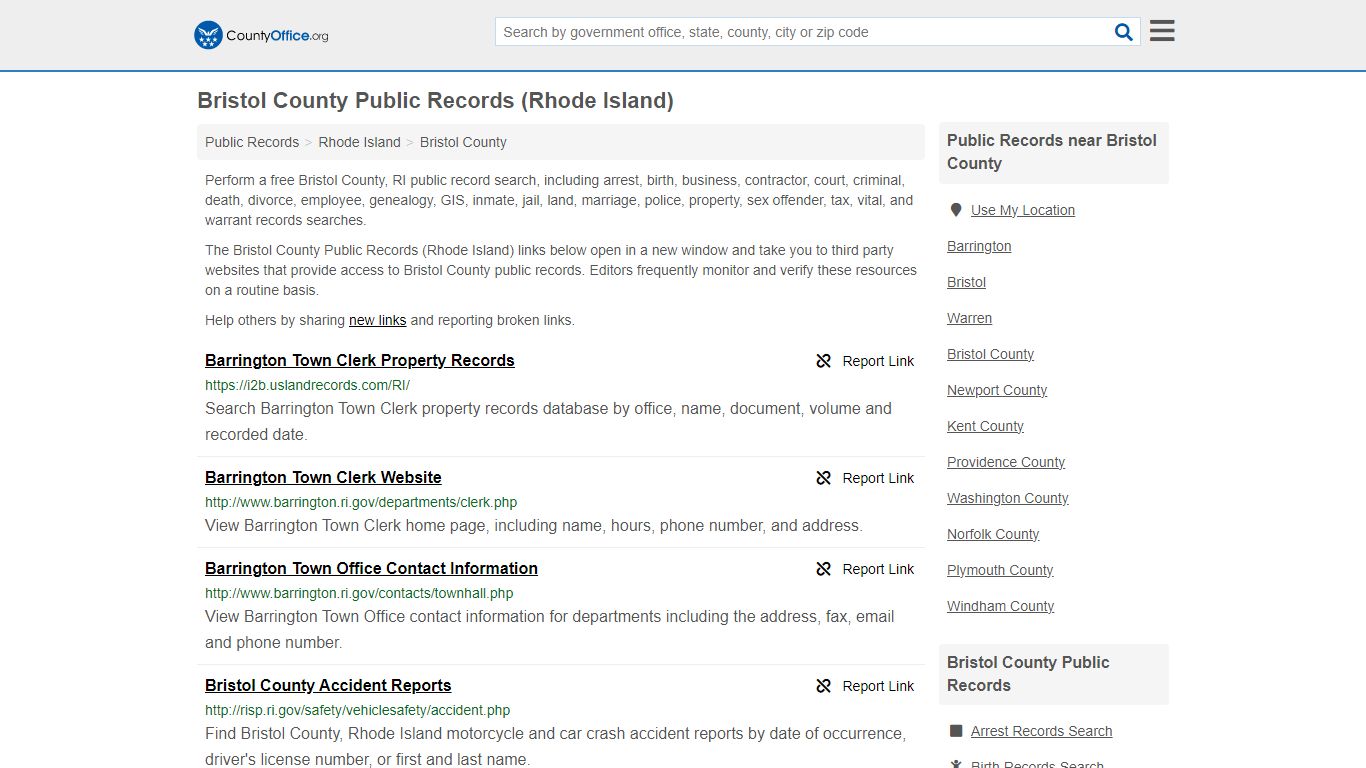This screenshot has height=768, width=1366.
Task: Visit the barrington.ri.gov townhall.php URL
Action: (359, 593)
